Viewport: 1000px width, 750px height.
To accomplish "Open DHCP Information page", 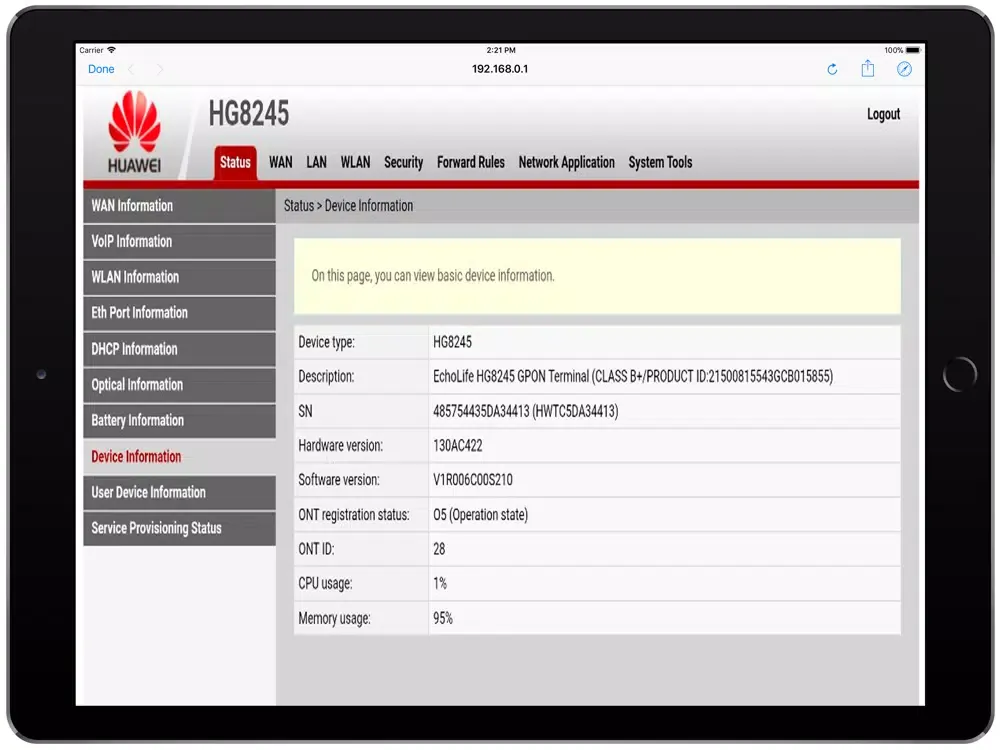I will 179,349.
